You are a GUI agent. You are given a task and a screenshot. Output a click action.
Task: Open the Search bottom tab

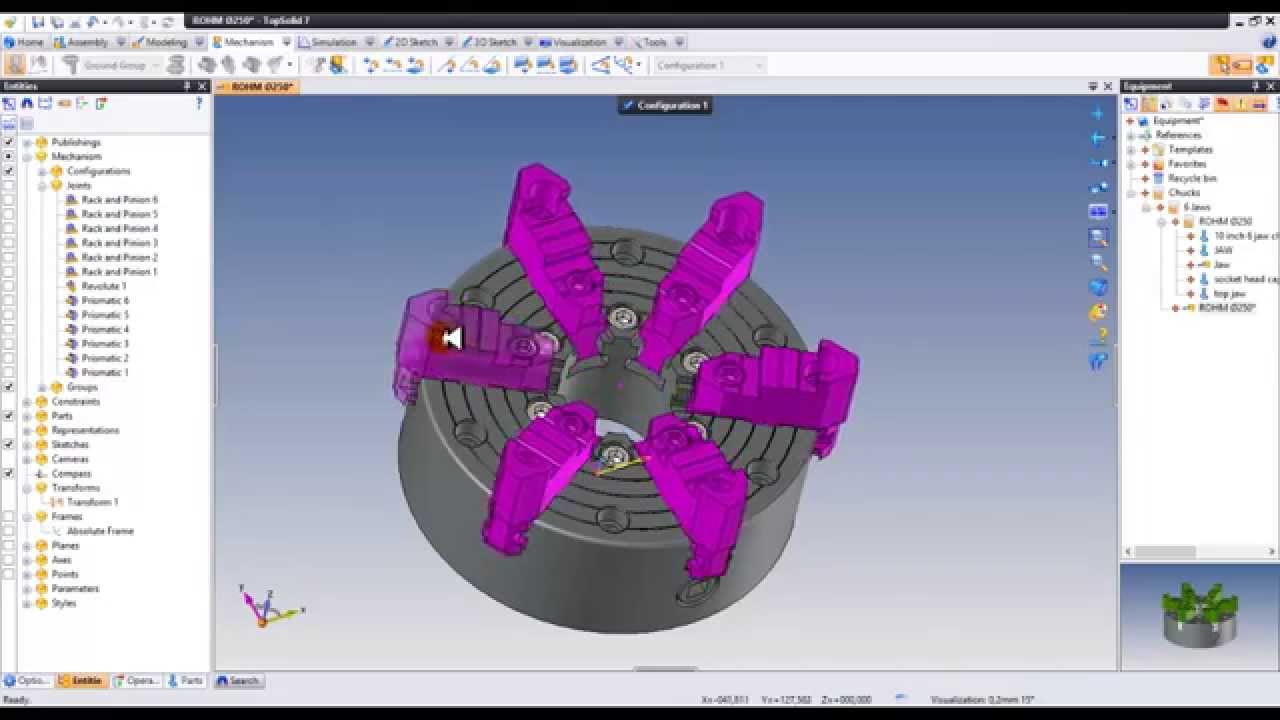tap(238, 681)
